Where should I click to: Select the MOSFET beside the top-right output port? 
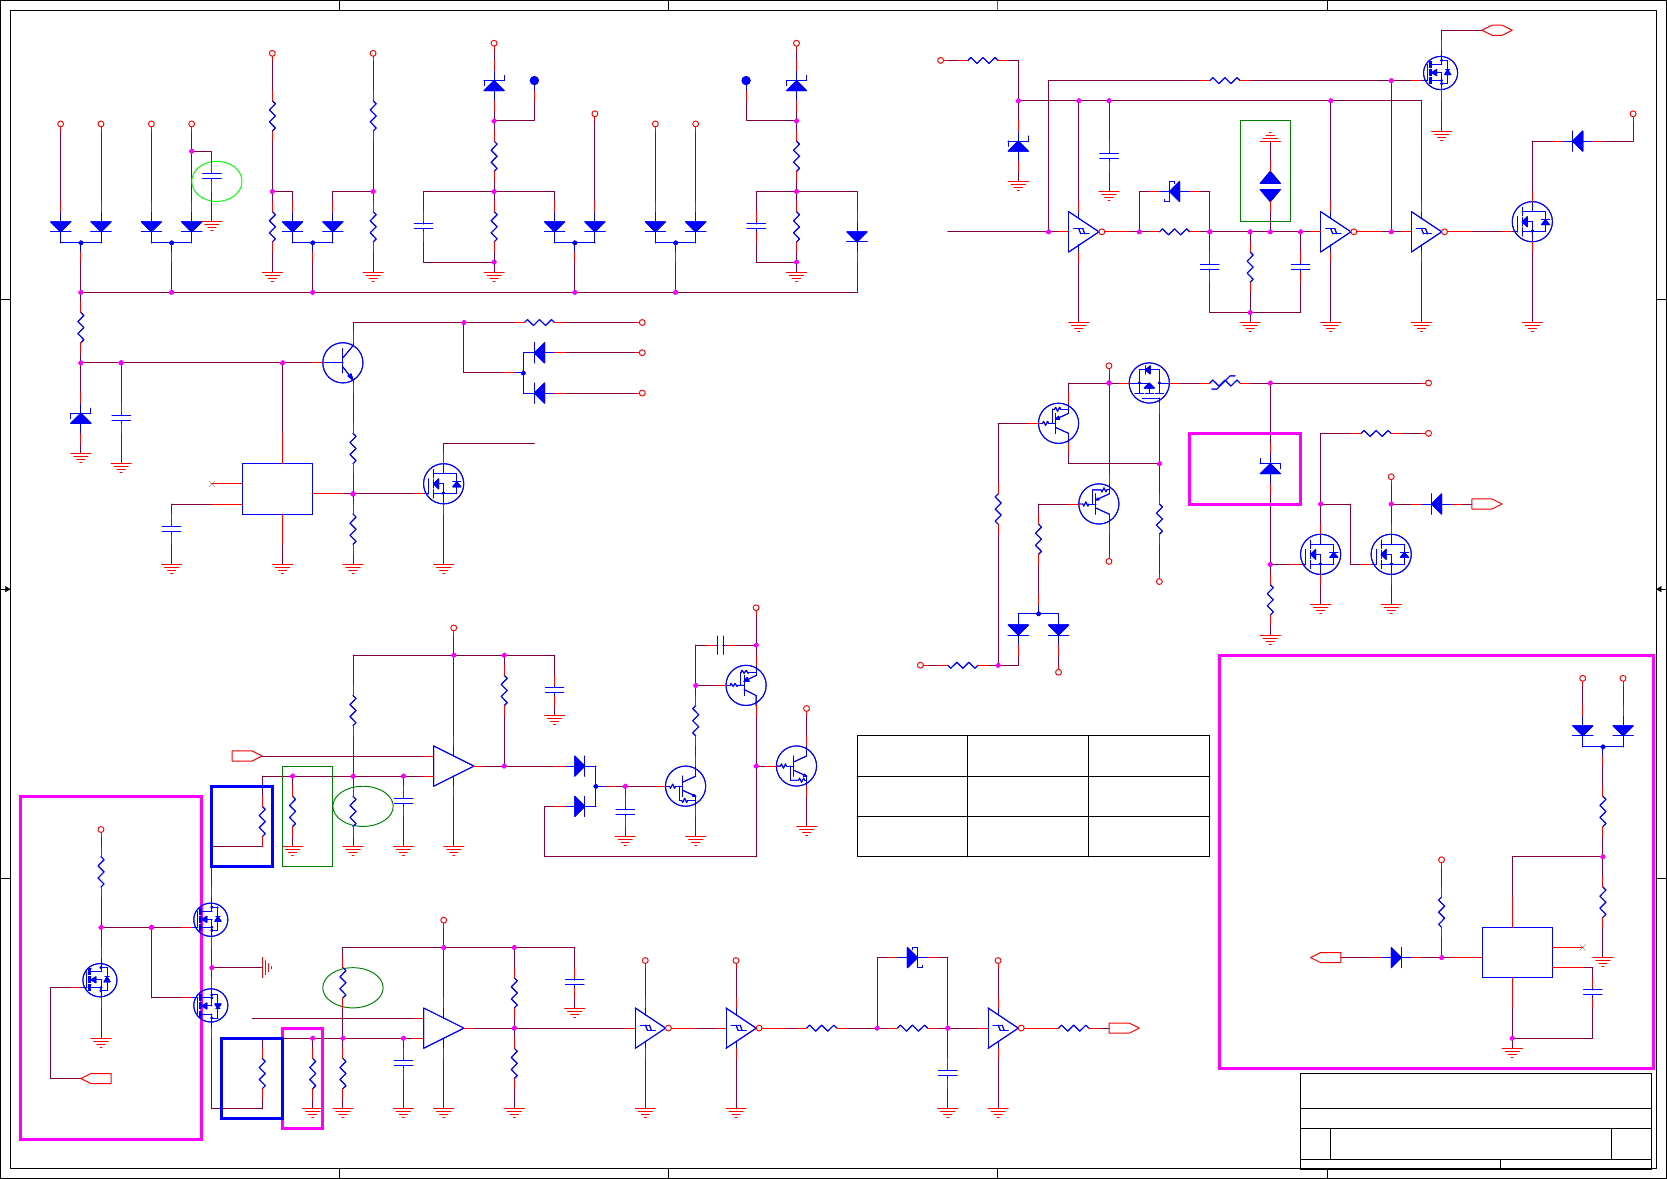click(x=1440, y=72)
